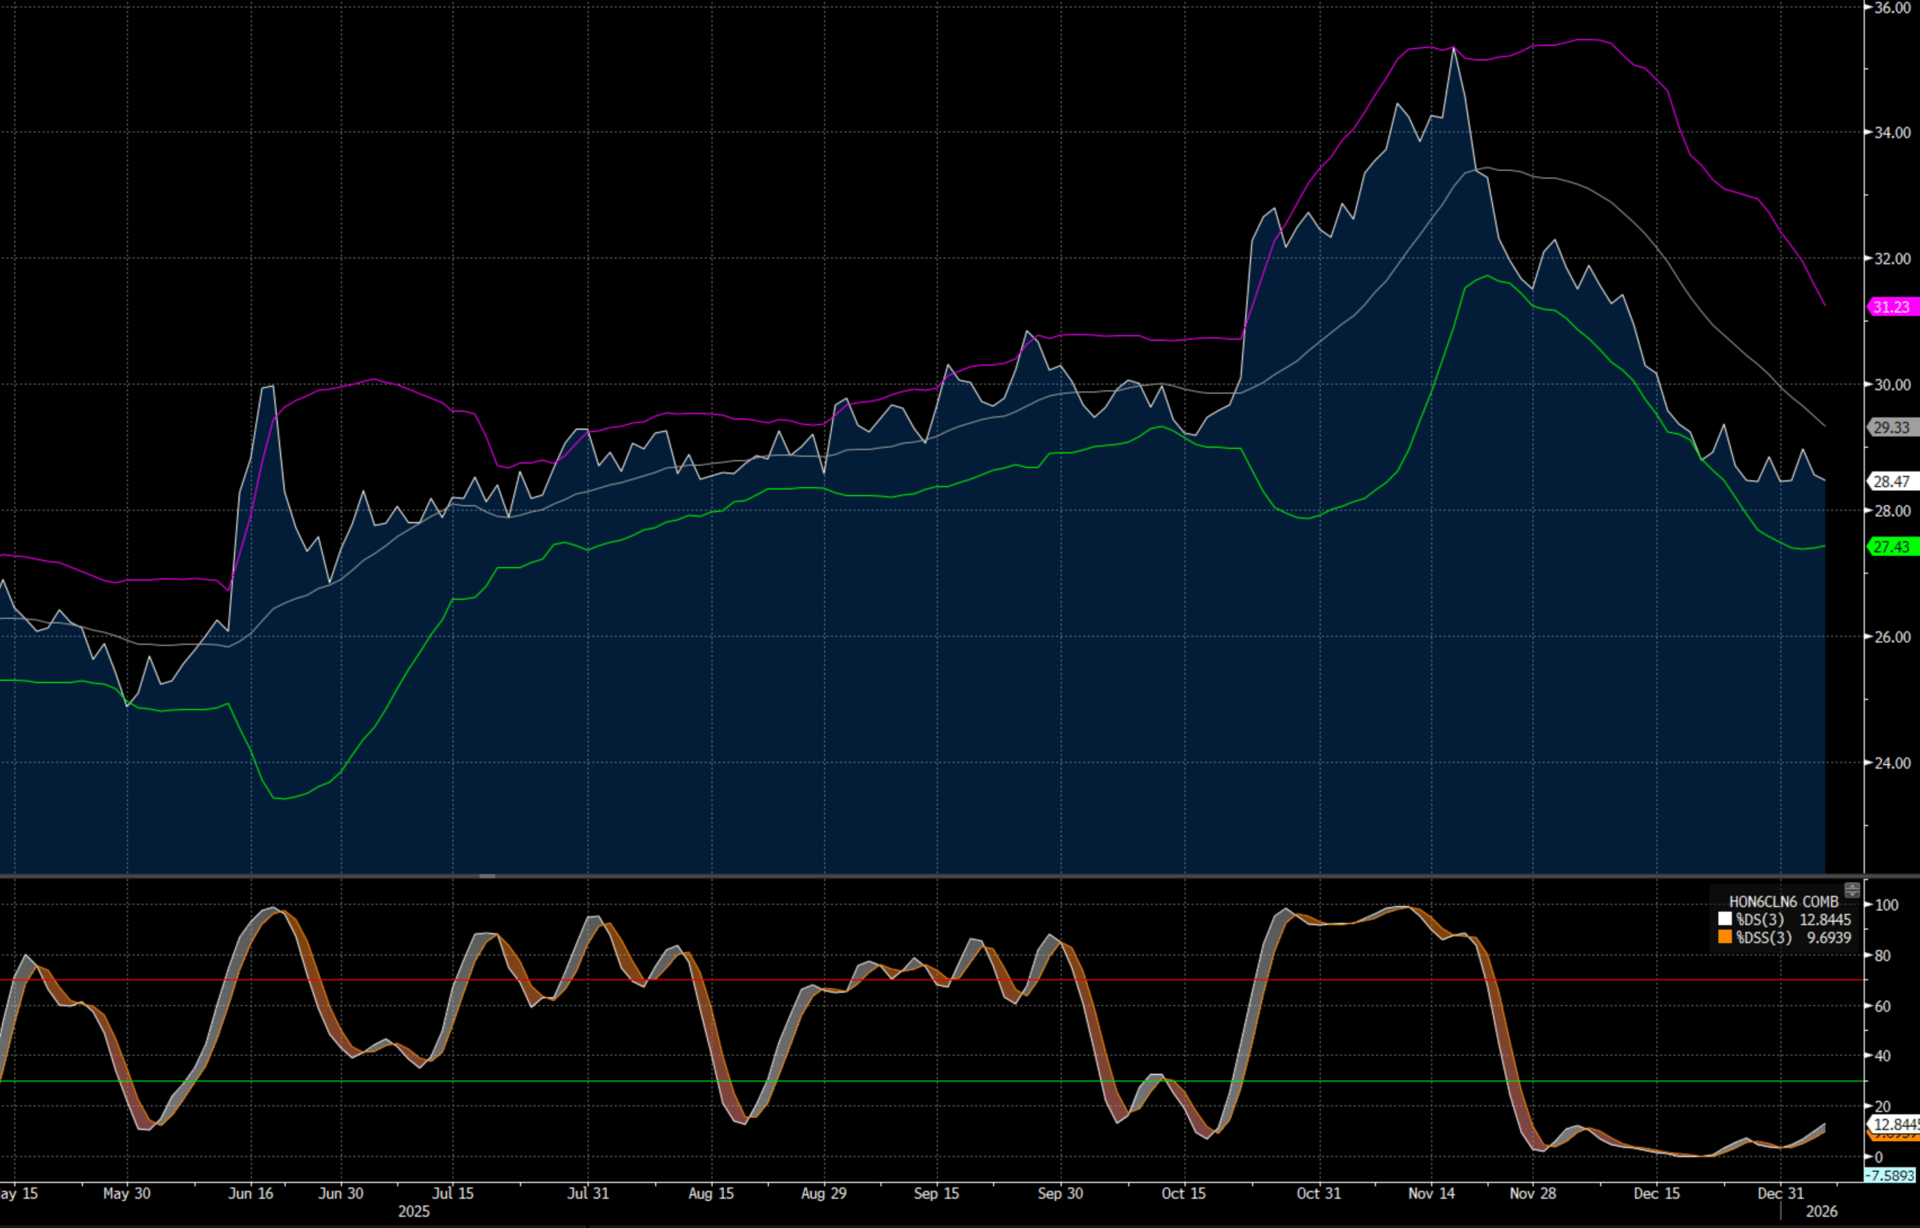Image resolution: width=1920 pixels, height=1228 pixels.
Task: Click the Jun 16 date axis label
Action: 250,1193
